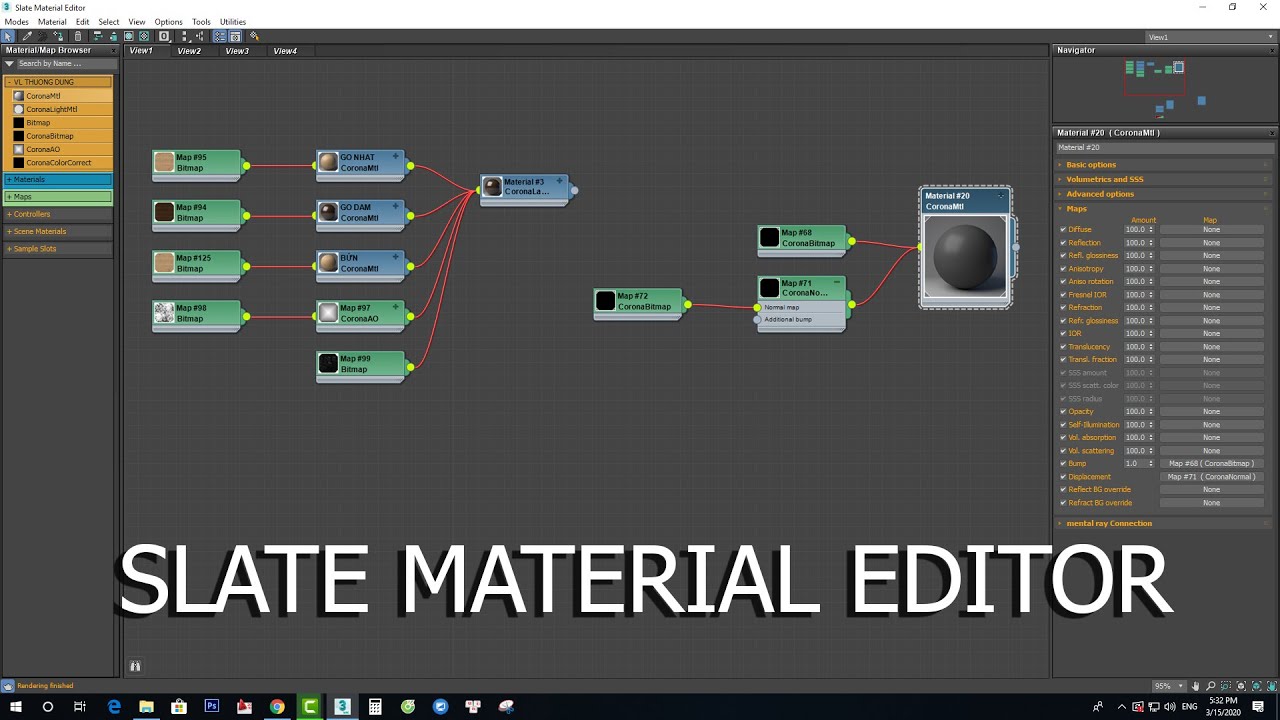The height and width of the screenshot is (720, 1280).
Task: Collapse the Map #71 CoronaNormal node
Action: [837, 282]
